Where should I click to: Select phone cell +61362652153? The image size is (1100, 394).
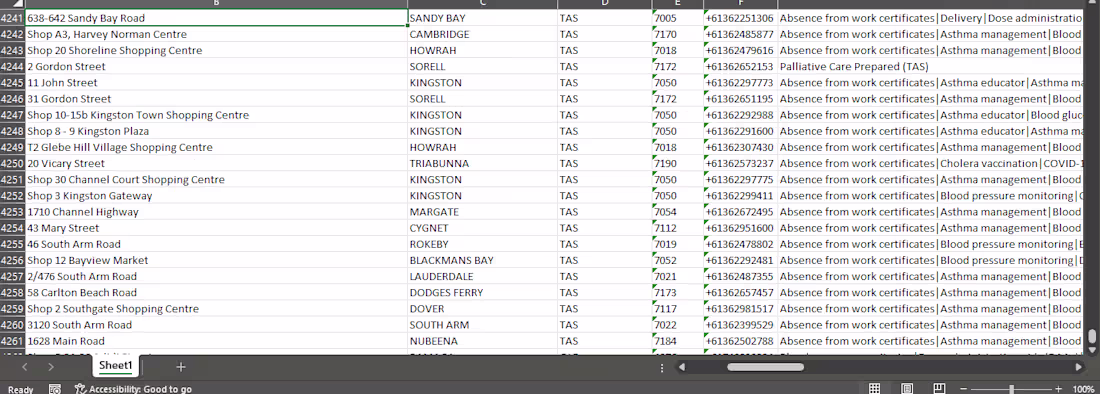click(741, 67)
